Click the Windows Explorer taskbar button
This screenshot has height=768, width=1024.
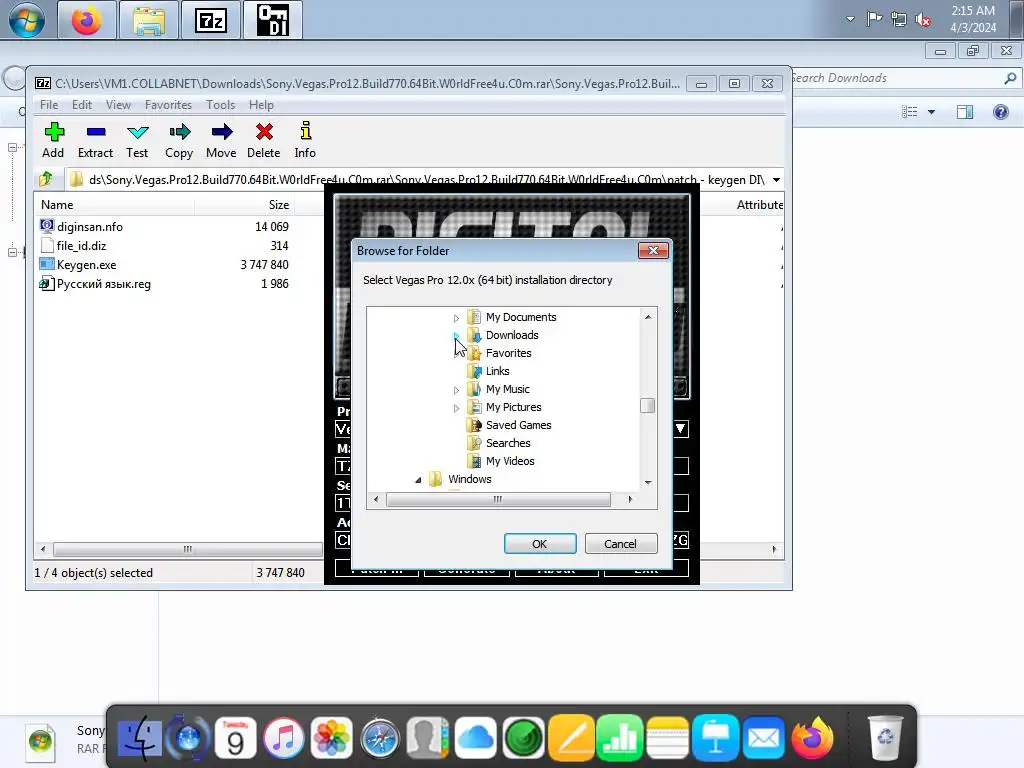coord(149,20)
